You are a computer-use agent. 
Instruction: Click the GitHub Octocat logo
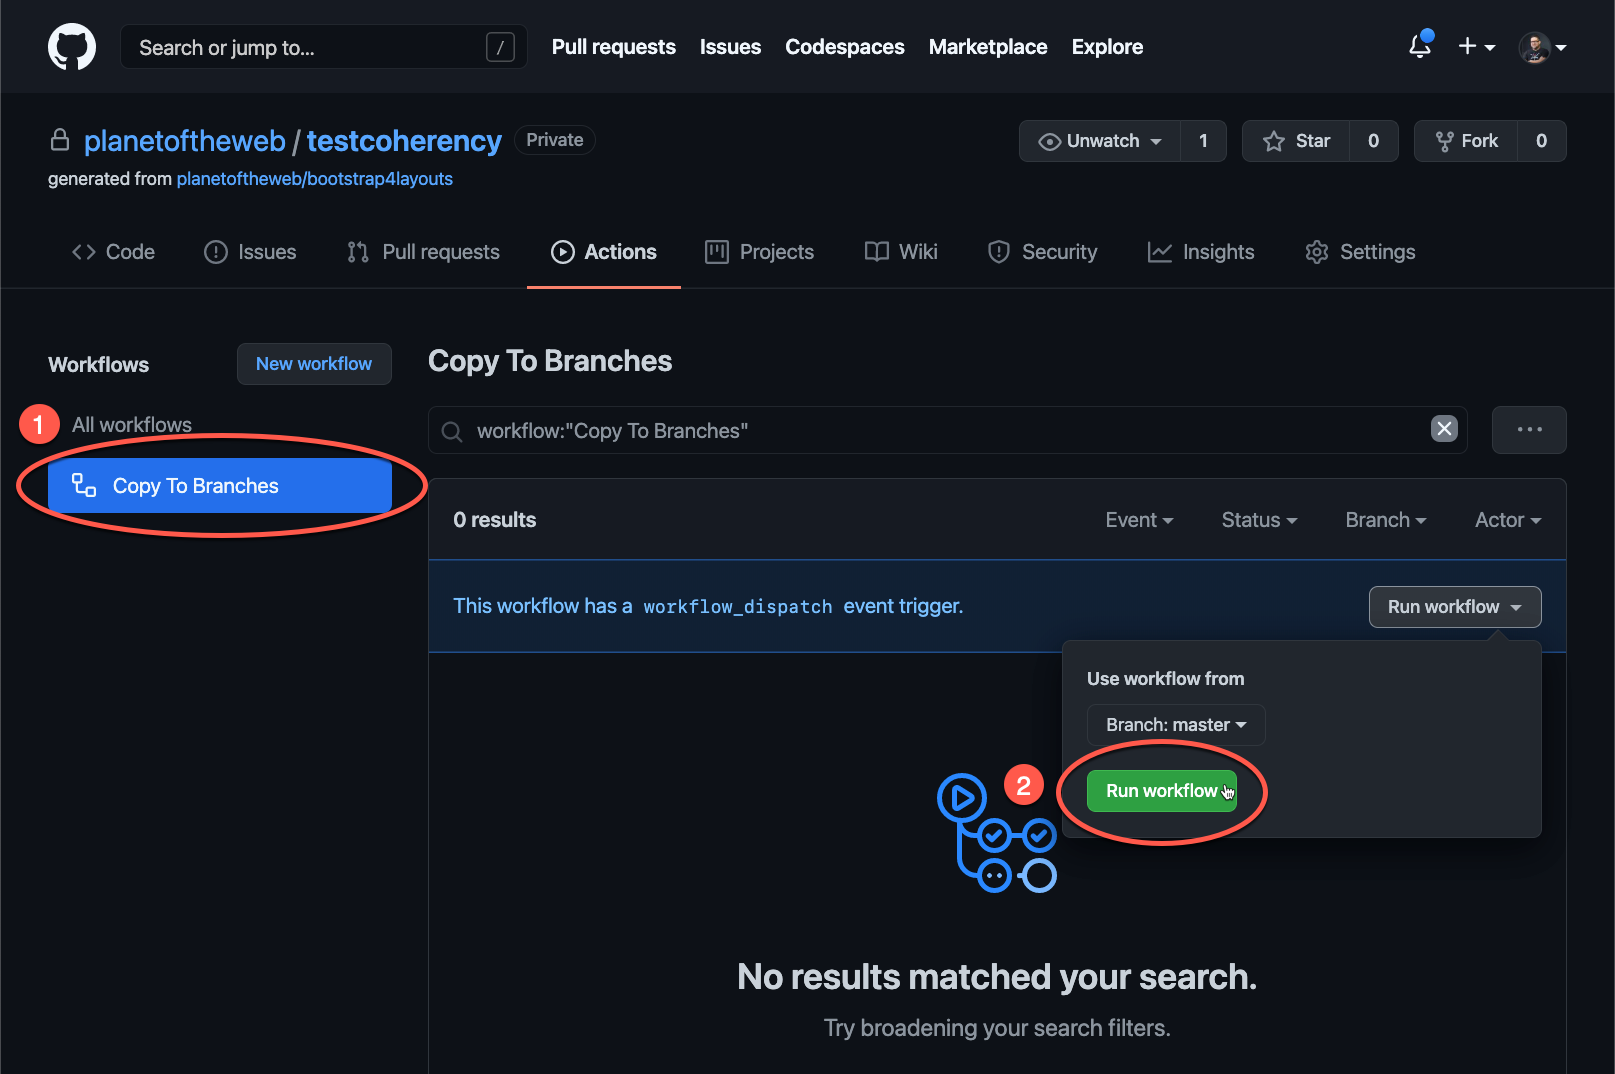pyautogui.click(x=72, y=47)
